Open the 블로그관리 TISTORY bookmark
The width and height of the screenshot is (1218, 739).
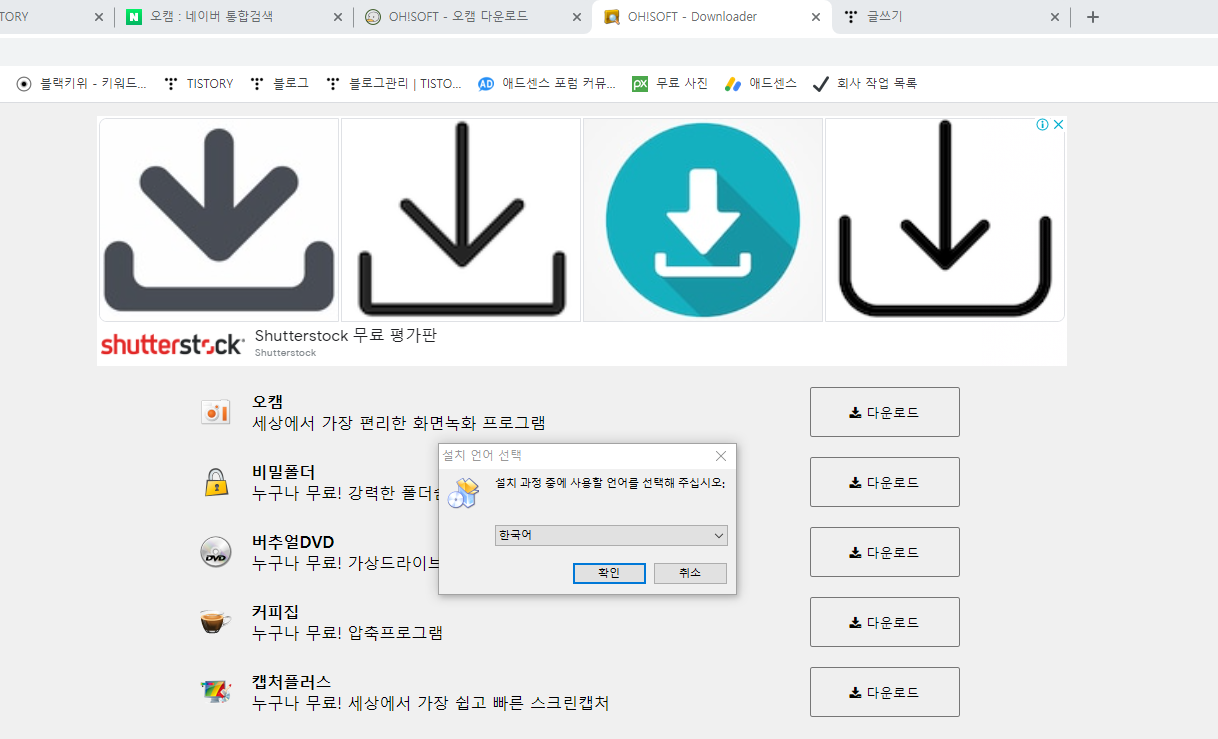(x=394, y=84)
